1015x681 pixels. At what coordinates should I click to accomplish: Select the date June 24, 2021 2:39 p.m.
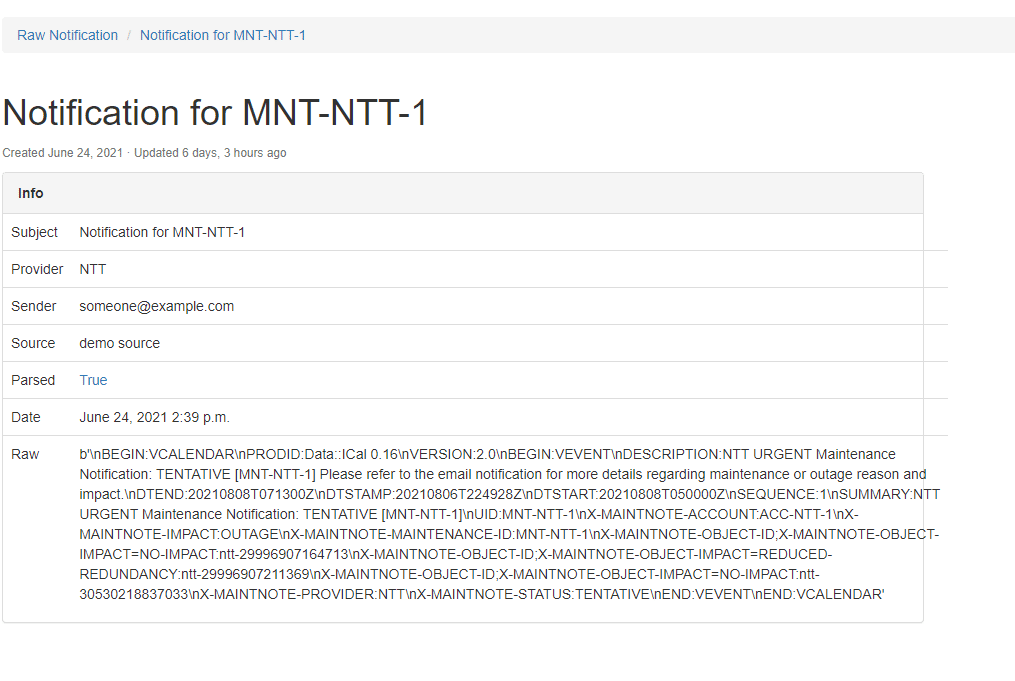pyautogui.click(x=154, y=417)
